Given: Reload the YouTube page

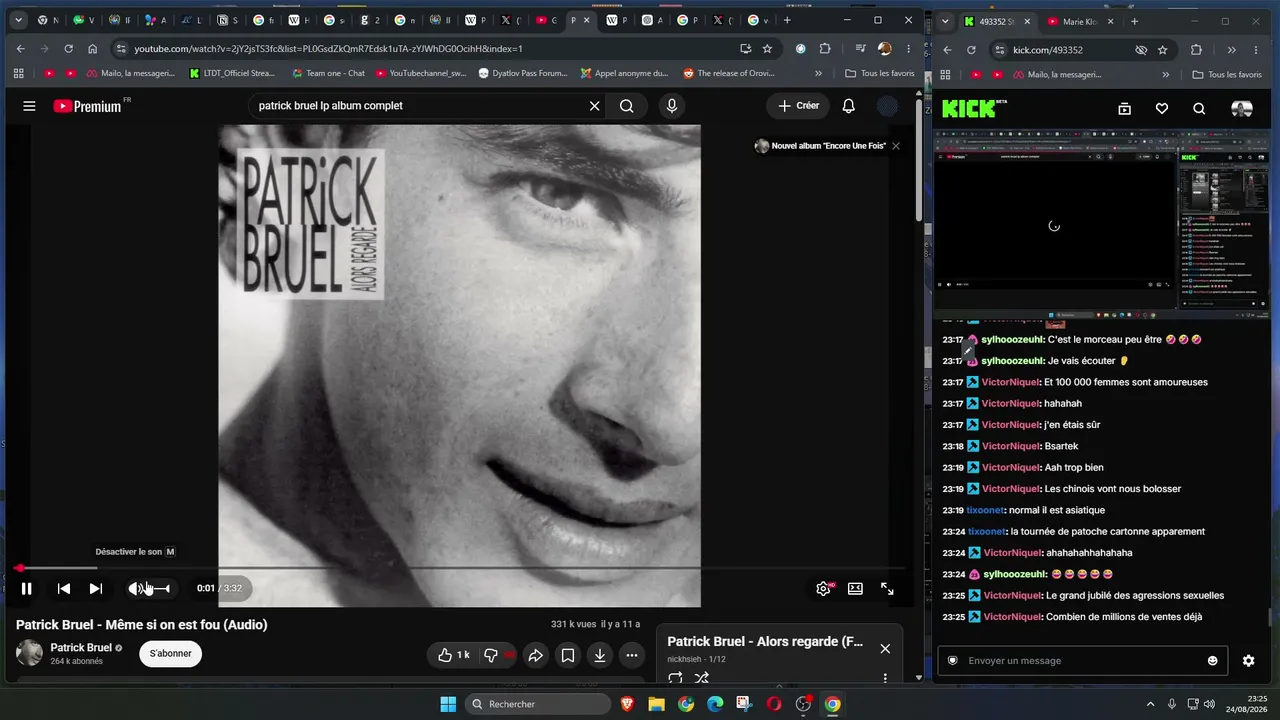Looking at the screenshot, I should [x=68, y=49].
